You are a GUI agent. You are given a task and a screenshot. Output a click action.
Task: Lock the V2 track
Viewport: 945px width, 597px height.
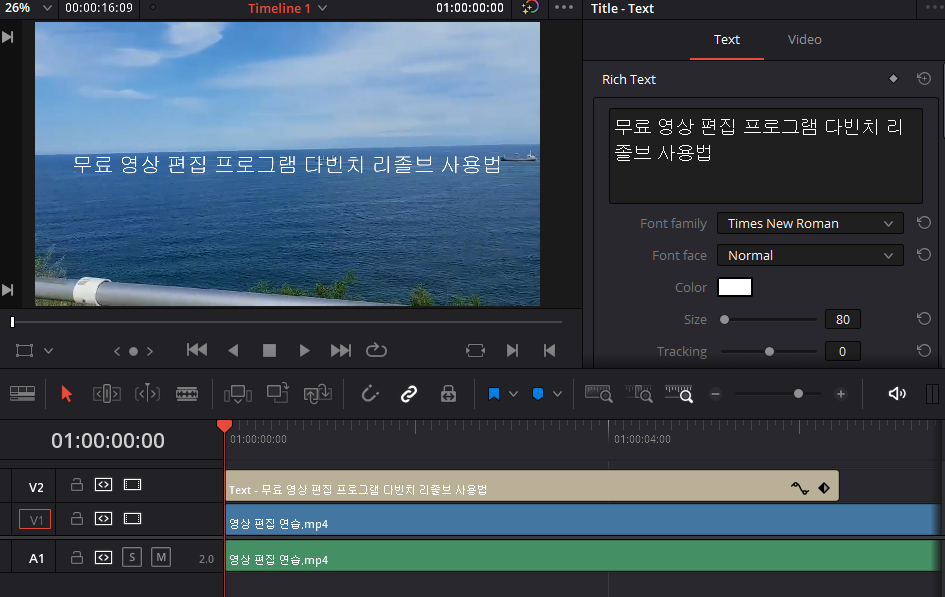[77, 484]
